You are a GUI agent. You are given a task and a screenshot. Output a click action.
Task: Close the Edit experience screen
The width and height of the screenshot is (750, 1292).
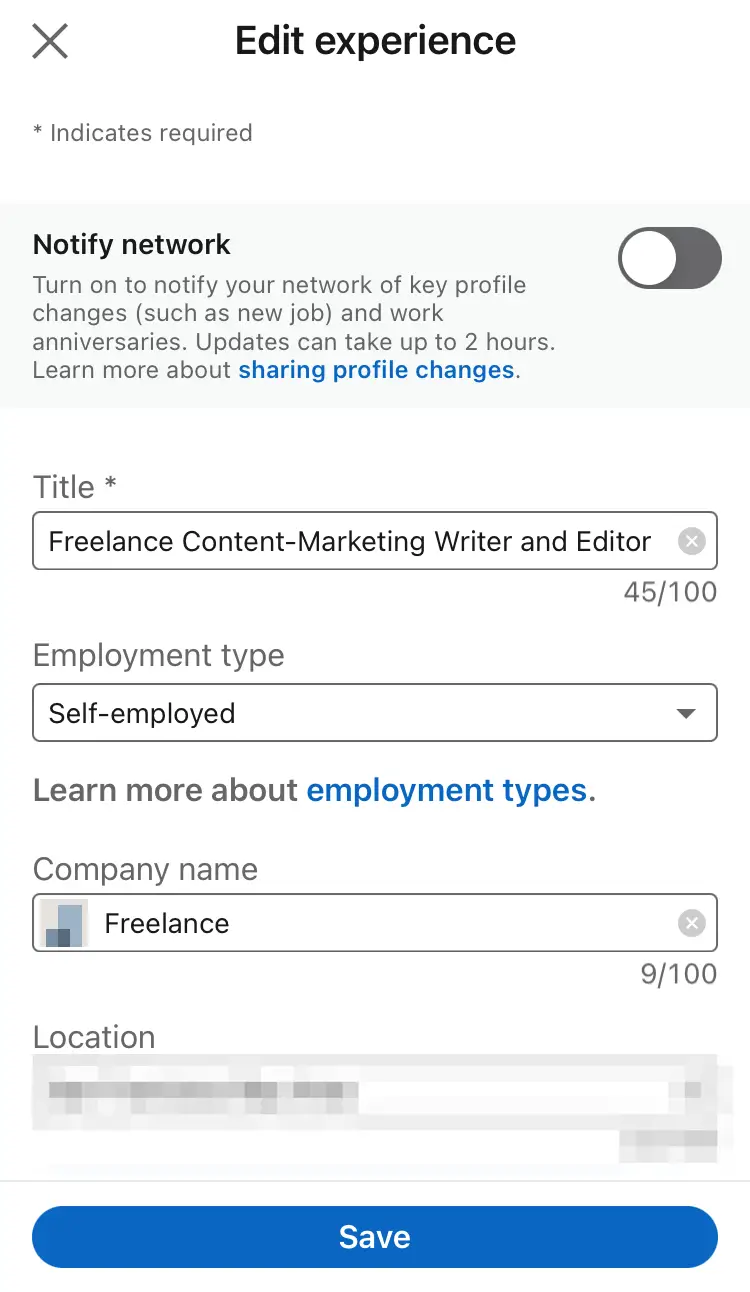point(50,42)
